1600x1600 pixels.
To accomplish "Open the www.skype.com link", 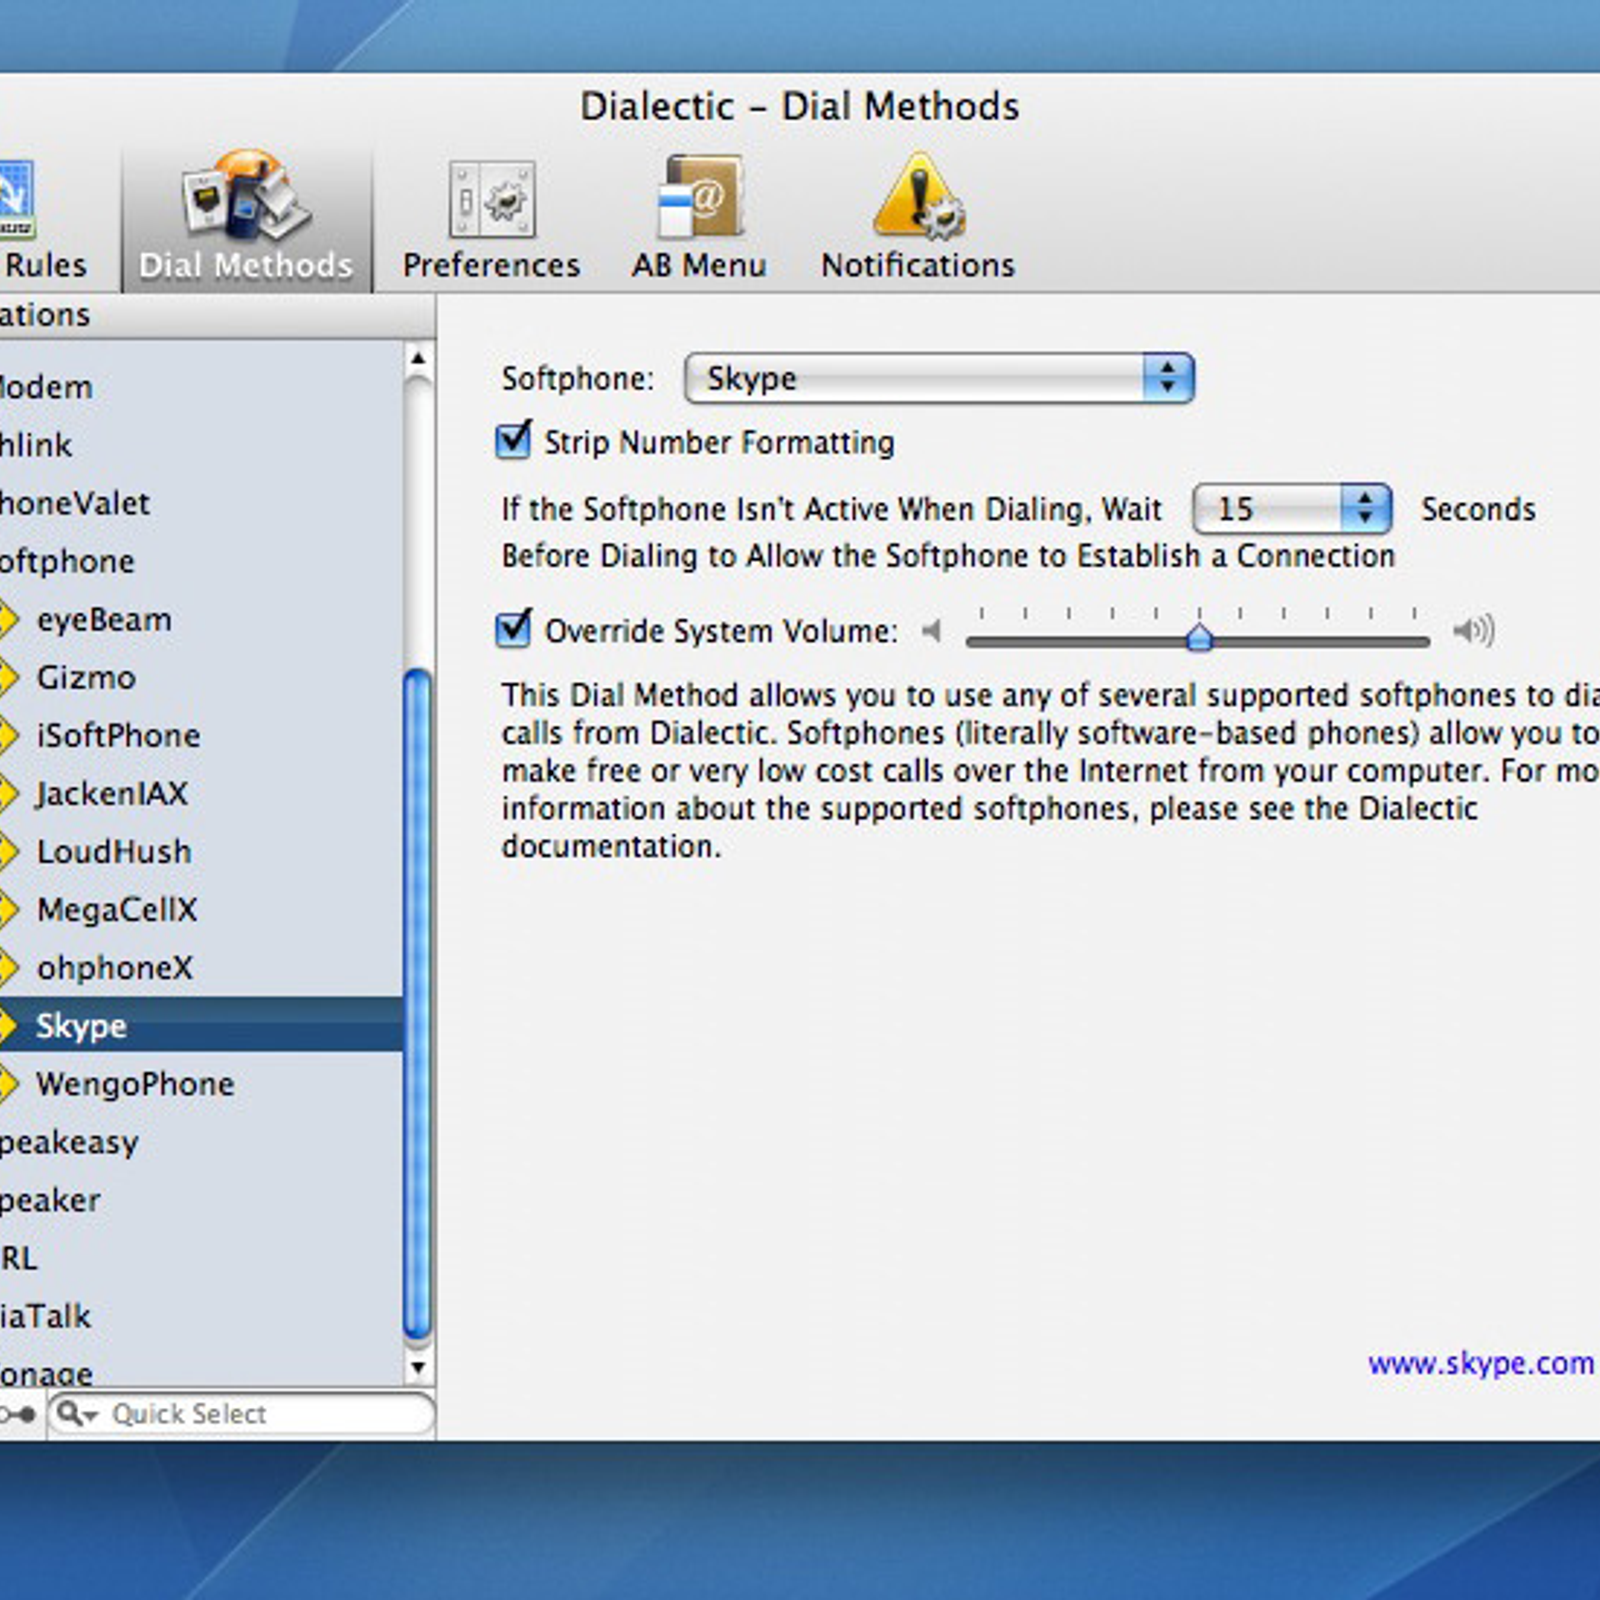I will click(1480, 1363).
